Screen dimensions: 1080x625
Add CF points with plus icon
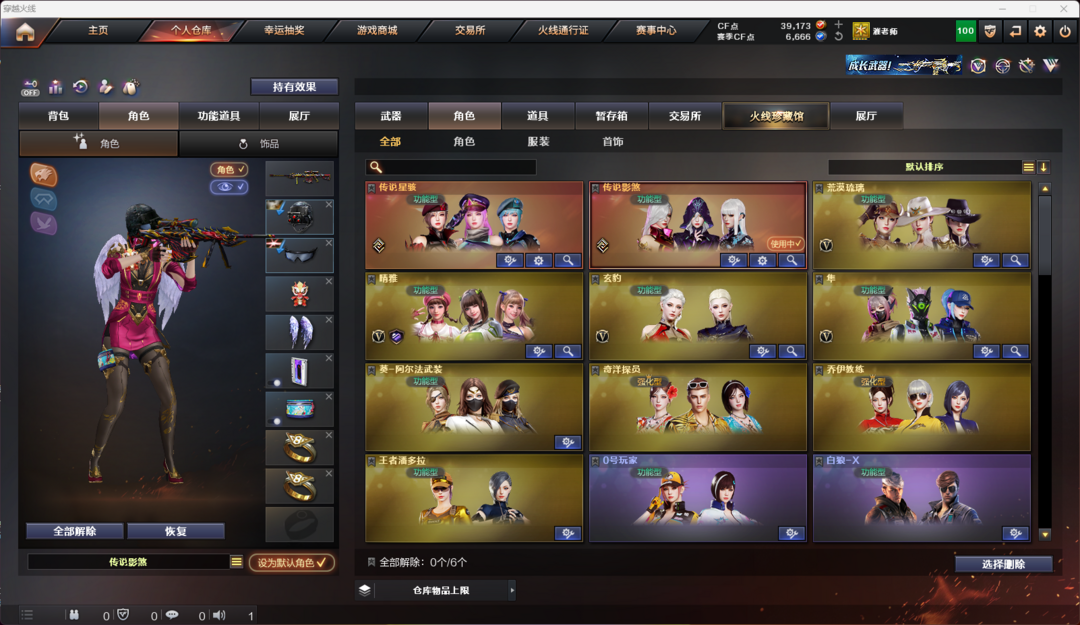(838, 25)
